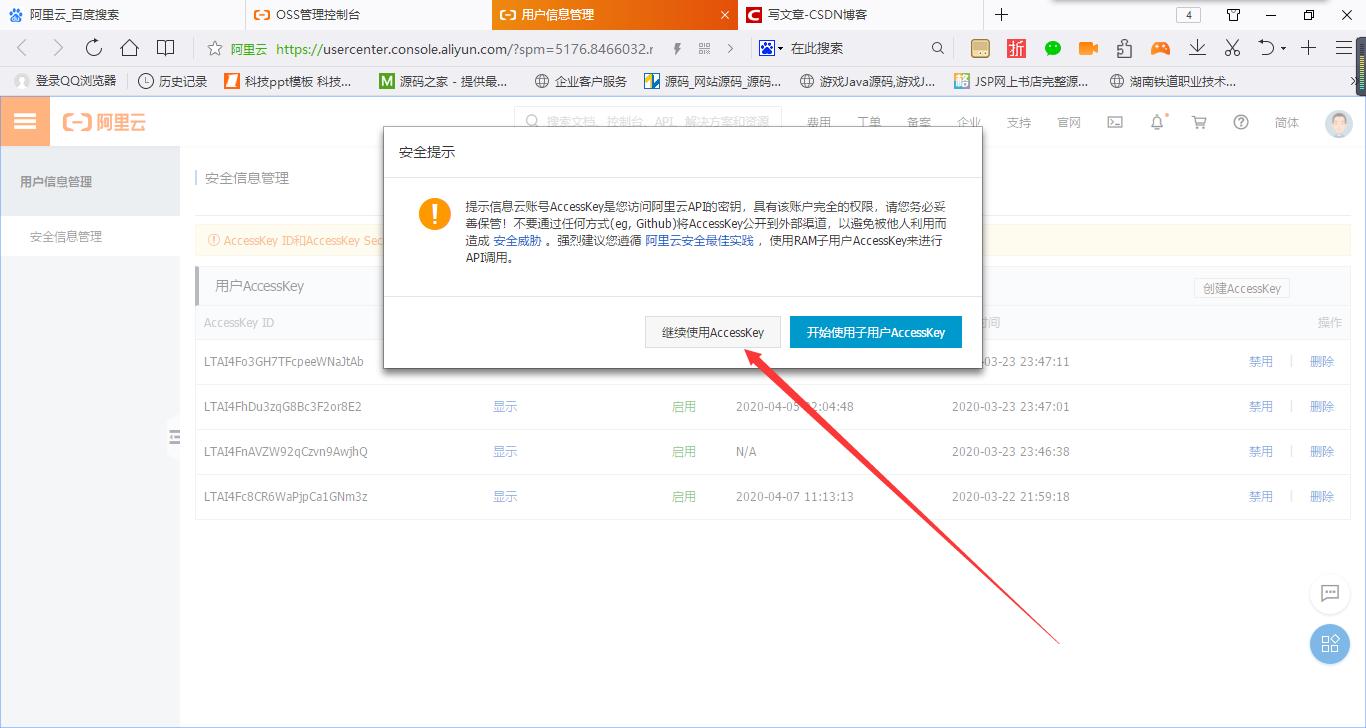This screenshot has width=1366, height=728.
Task: Delete key LTAI4Fo3GH7TFcpeeWNaJtAb via 删除
Action: tap(1322, 362)
